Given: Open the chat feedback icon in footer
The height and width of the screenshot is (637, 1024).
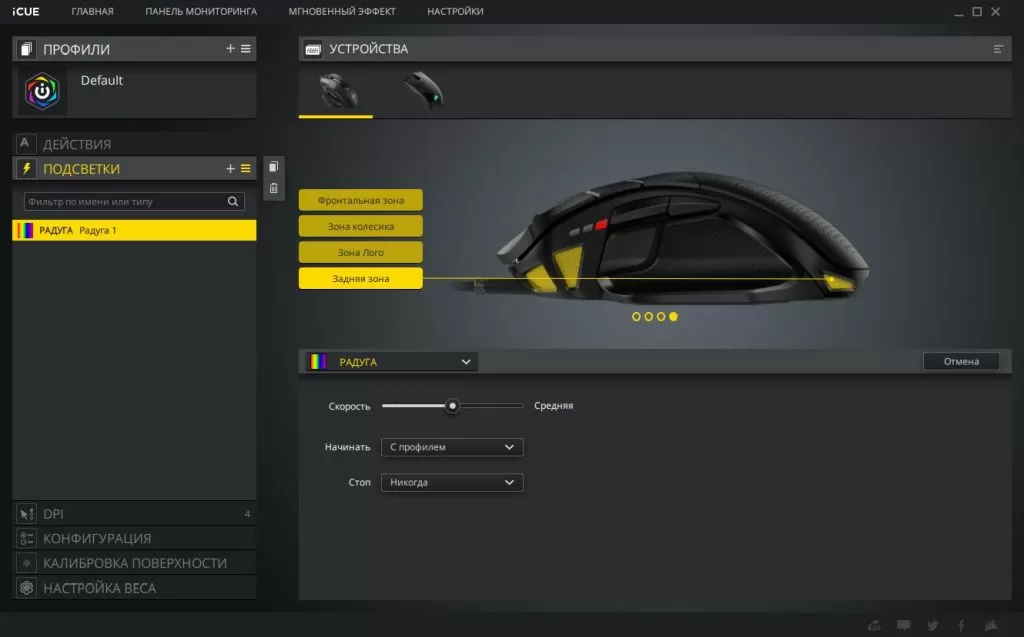Looking at the screenshot, I should 904,625.
